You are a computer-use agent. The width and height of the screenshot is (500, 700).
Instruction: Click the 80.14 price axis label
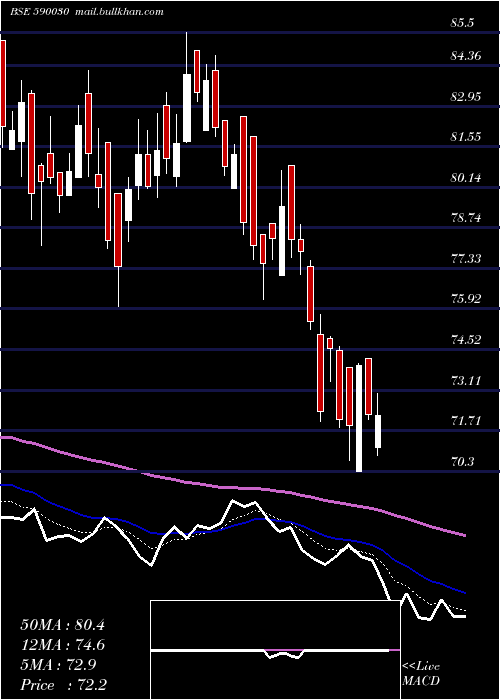pos(466,178)
